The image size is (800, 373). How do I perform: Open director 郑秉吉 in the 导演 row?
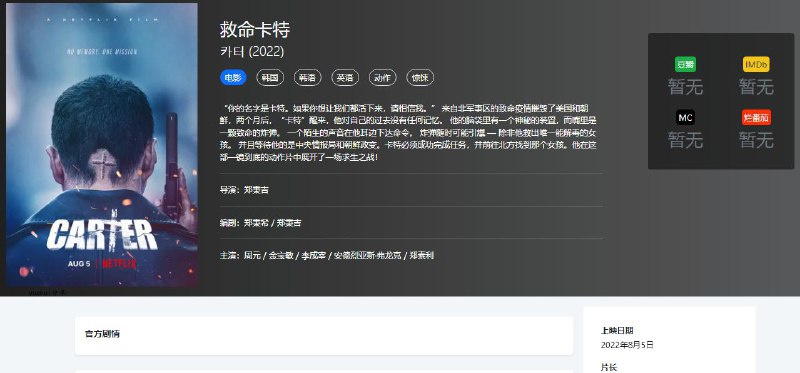[x=256, y=190]
